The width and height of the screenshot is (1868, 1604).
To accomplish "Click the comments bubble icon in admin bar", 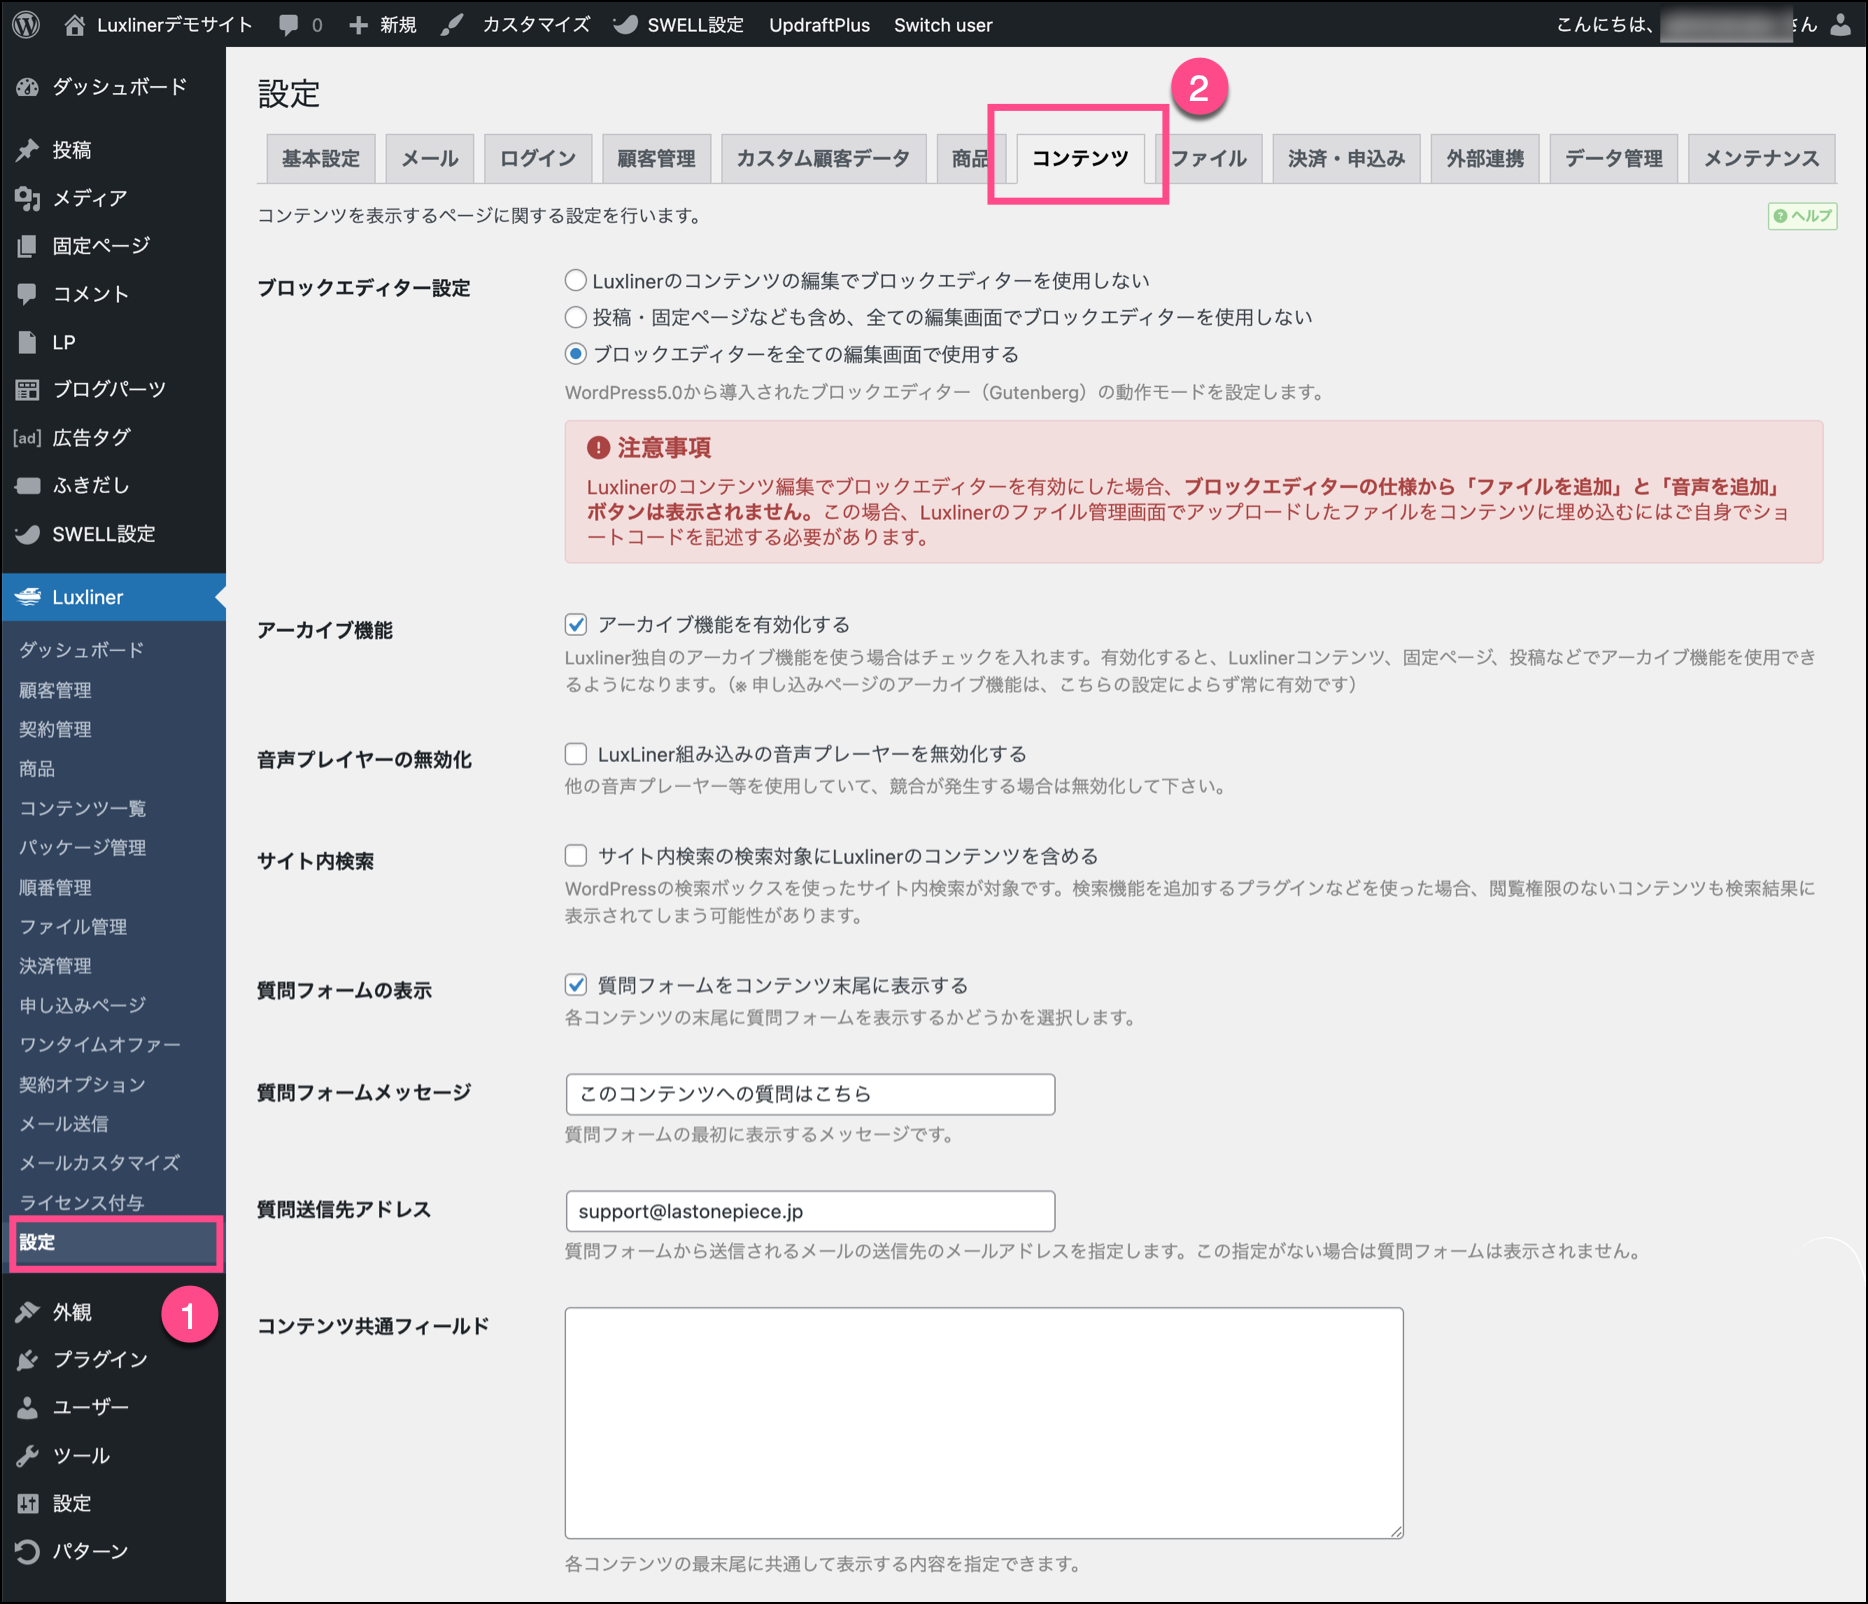I will point(289,25).
